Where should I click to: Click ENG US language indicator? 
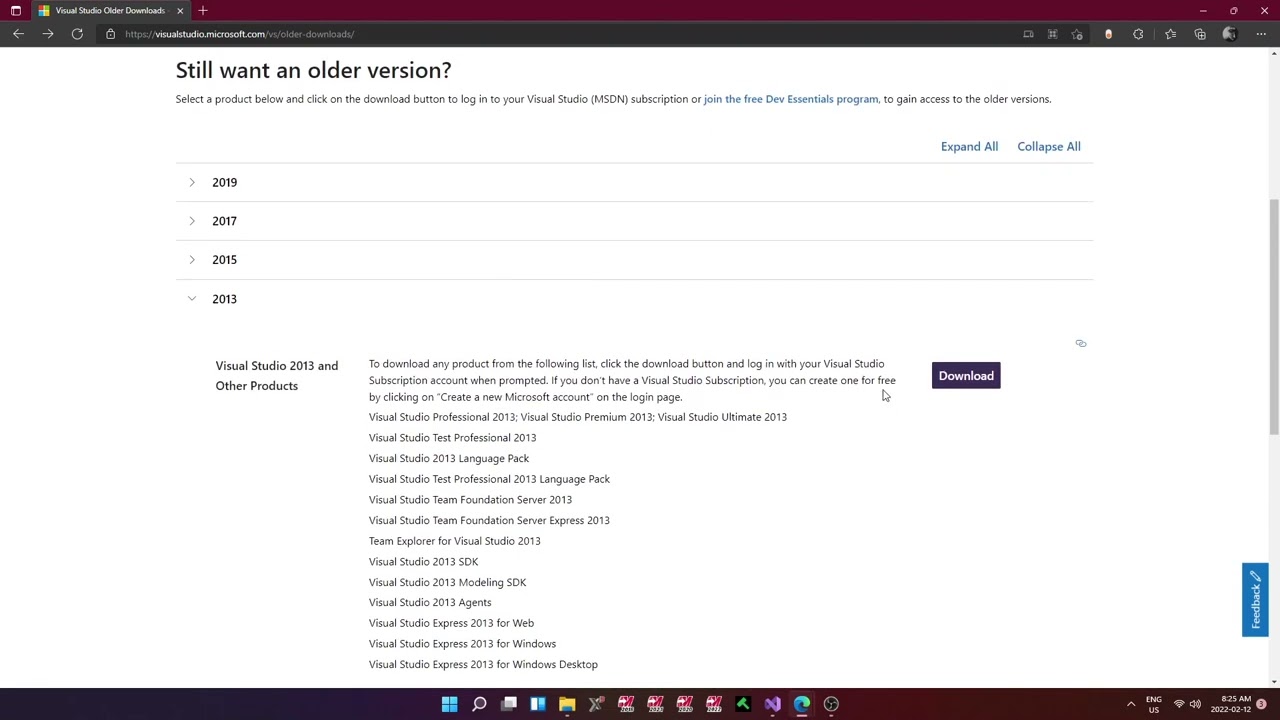[x=1154, y=704]
